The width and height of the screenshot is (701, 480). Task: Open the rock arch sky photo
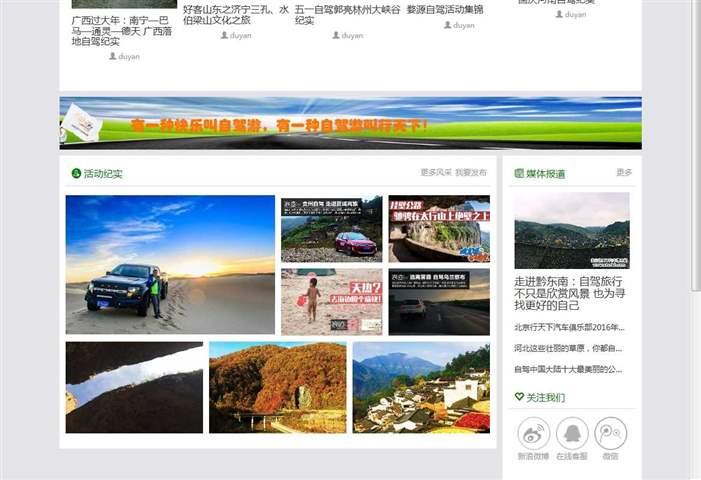point(134,387)
